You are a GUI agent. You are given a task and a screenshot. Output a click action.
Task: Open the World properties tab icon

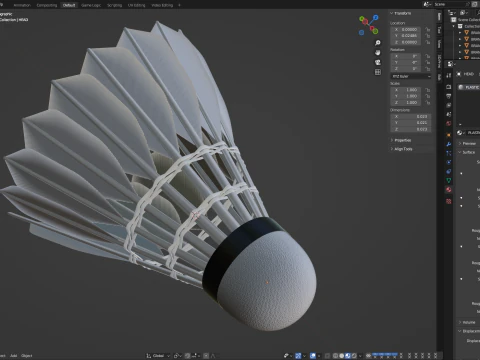point(449,124)
